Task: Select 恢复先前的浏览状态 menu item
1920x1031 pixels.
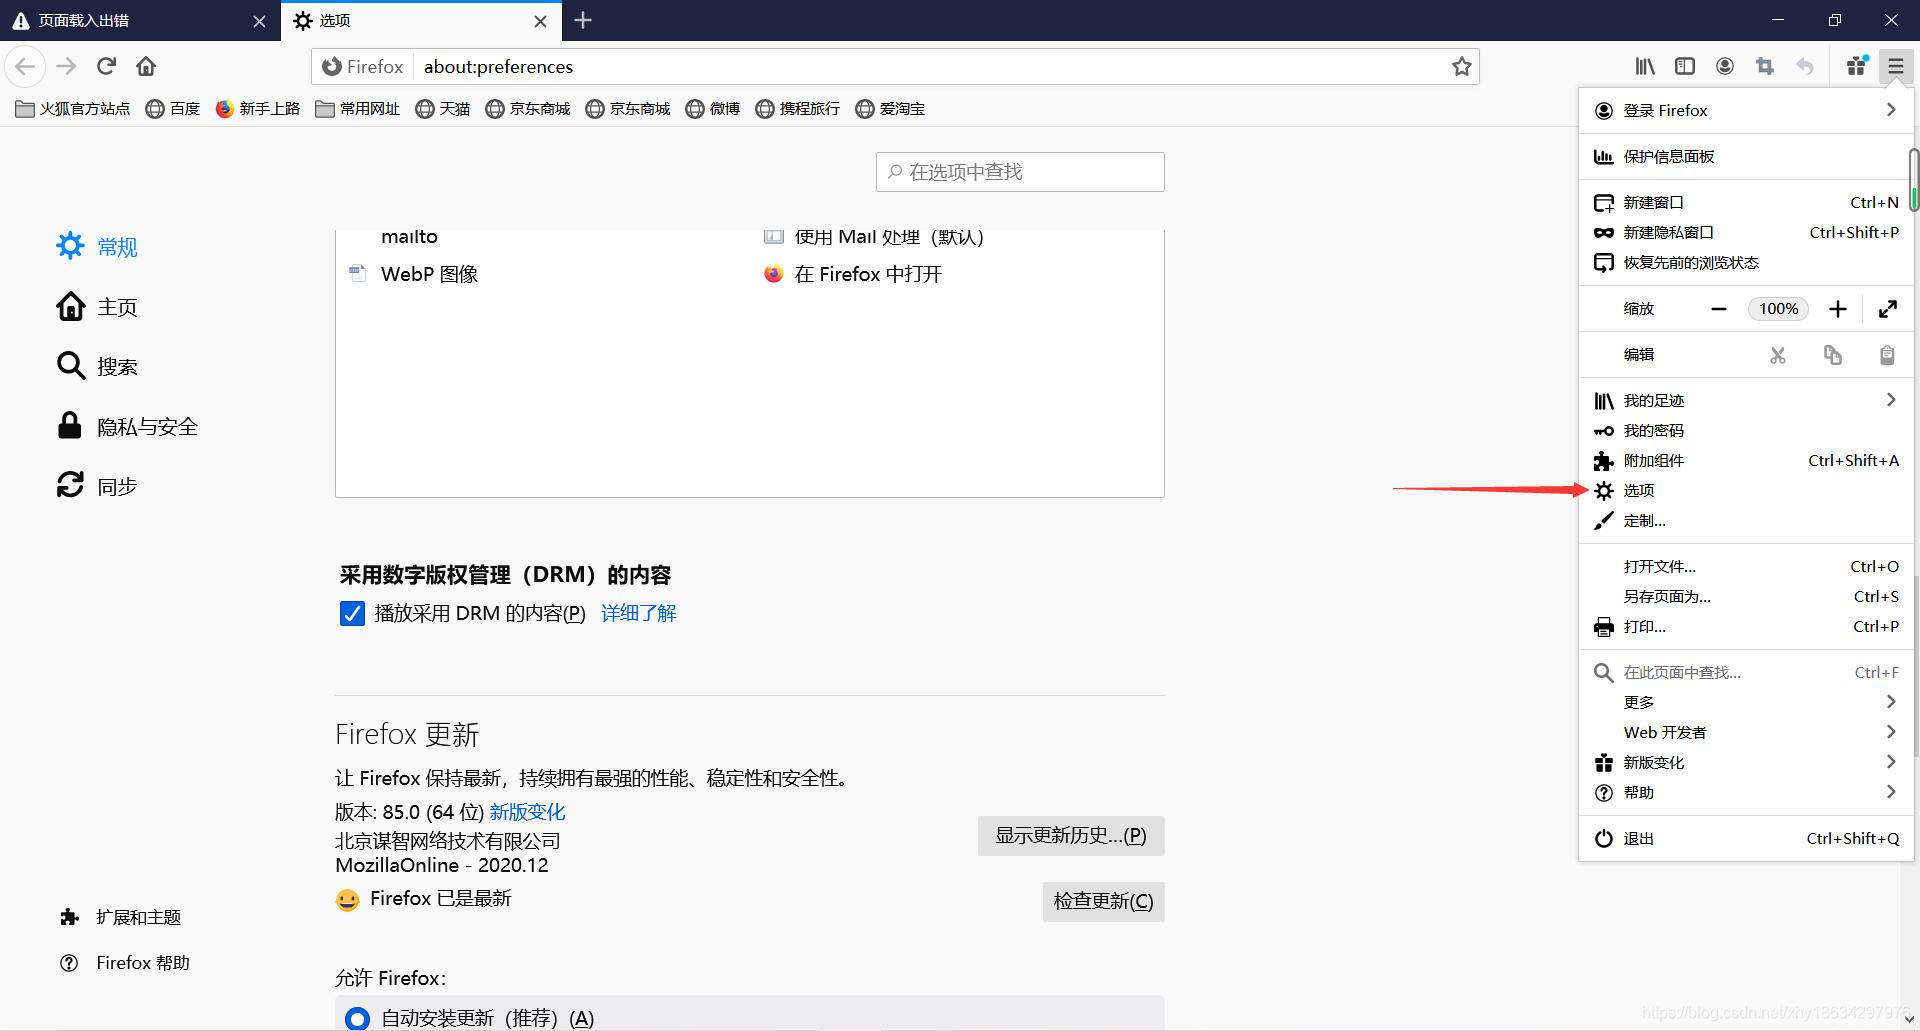Action: pos(1745,262)
